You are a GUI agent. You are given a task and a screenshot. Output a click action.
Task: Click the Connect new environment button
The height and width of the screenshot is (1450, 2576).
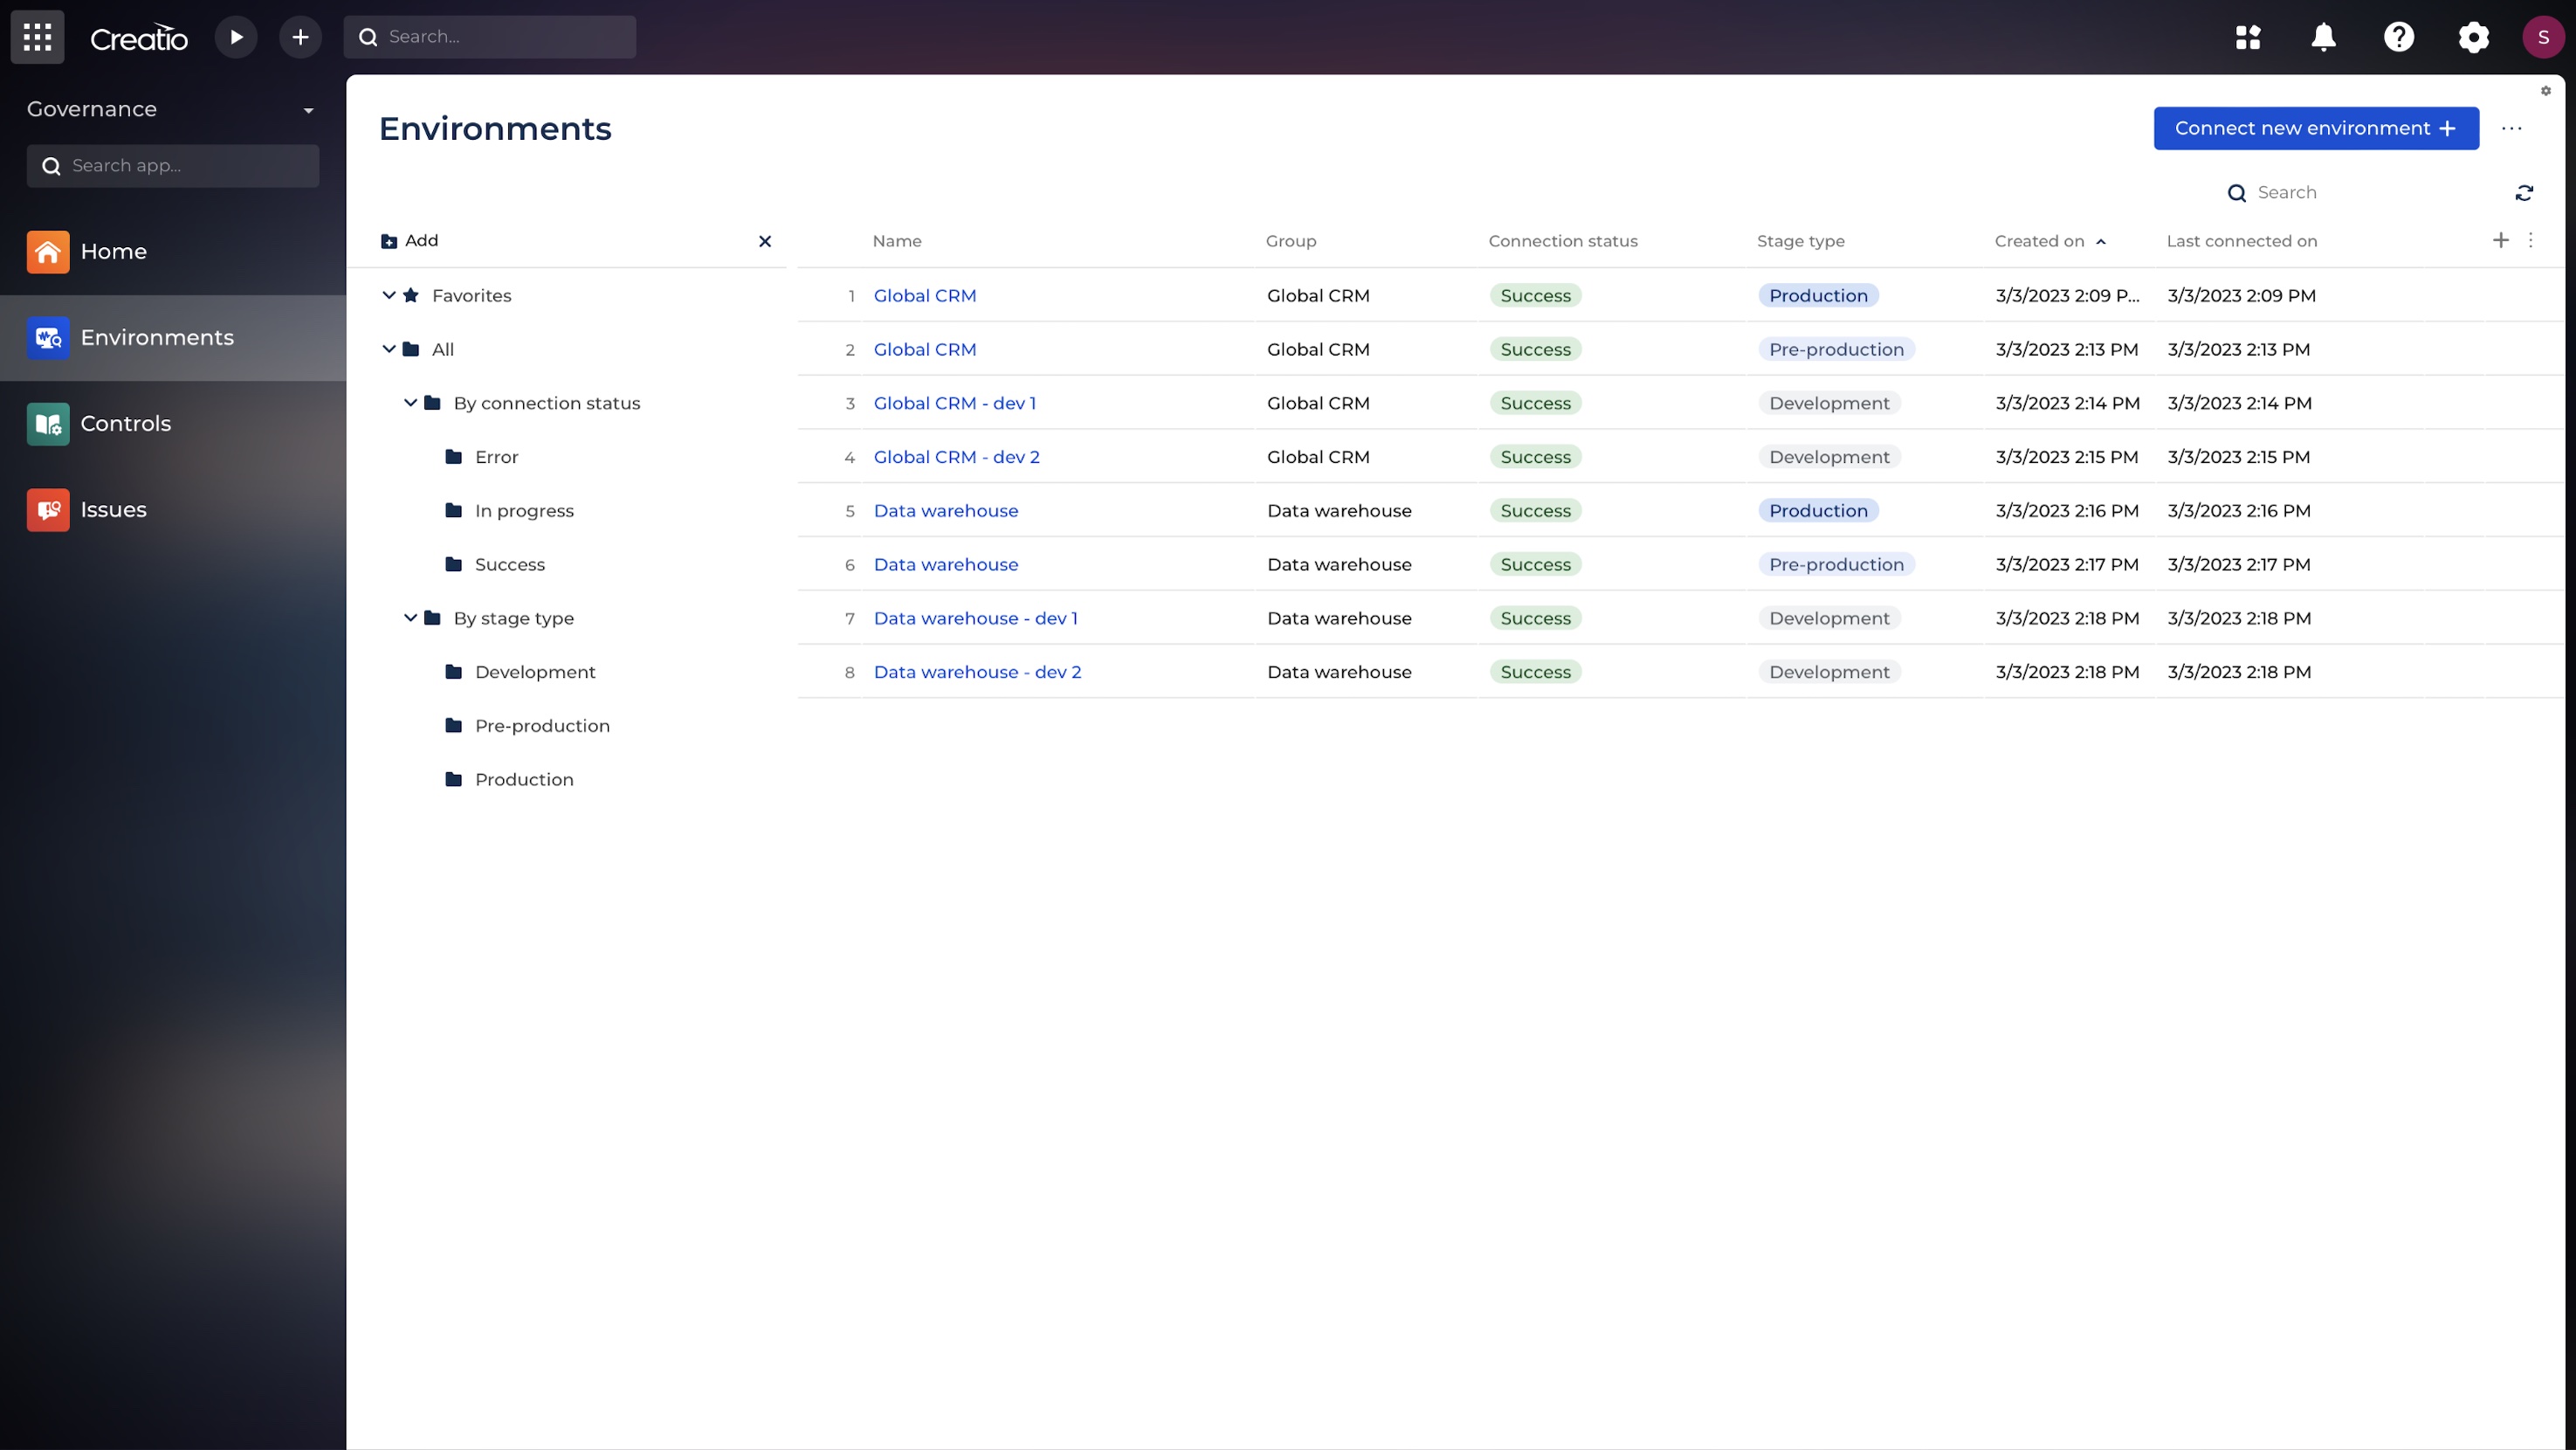click(x=2316, y=128)
